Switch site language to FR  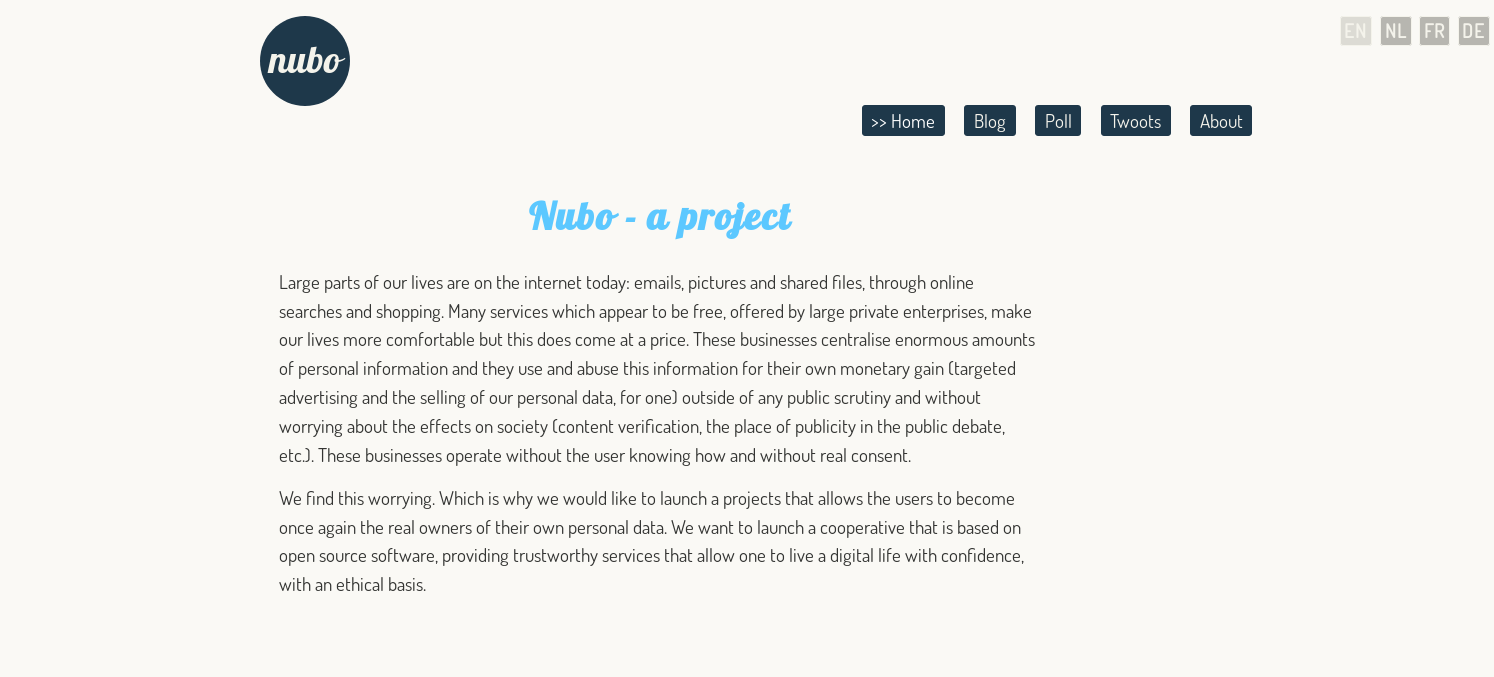[x=1434, y=31]
